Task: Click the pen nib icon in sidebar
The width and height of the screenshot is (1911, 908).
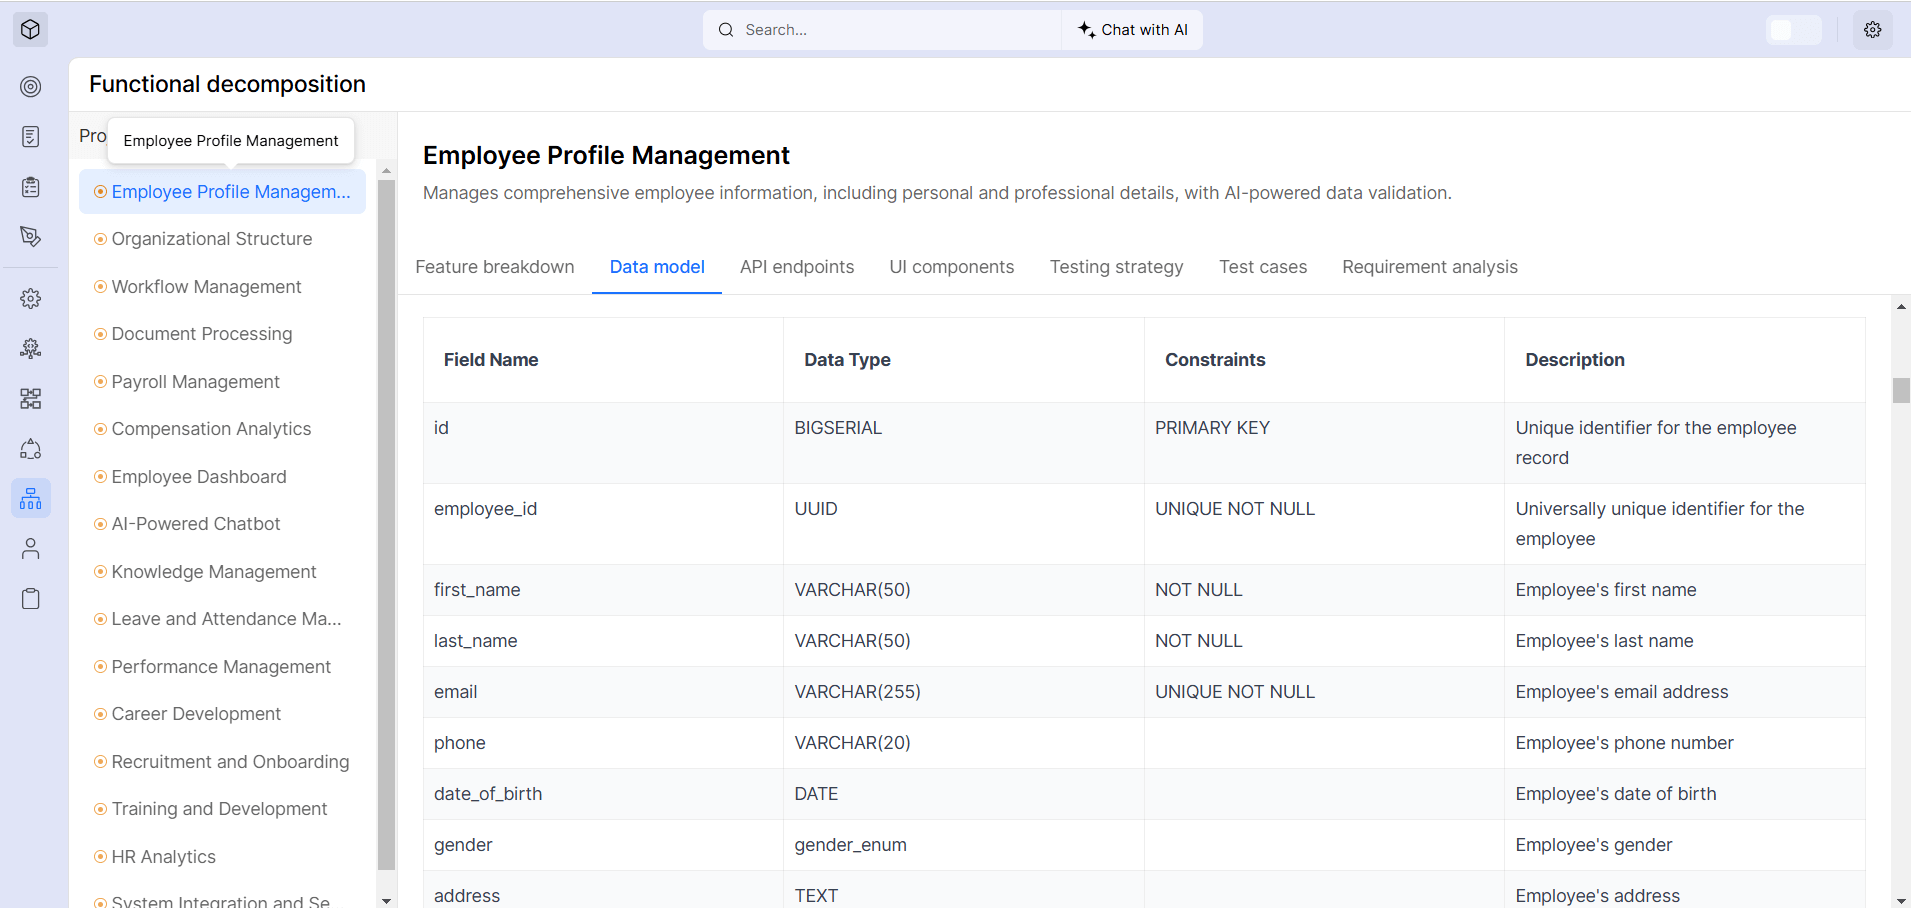Action: tap(31, 237)
